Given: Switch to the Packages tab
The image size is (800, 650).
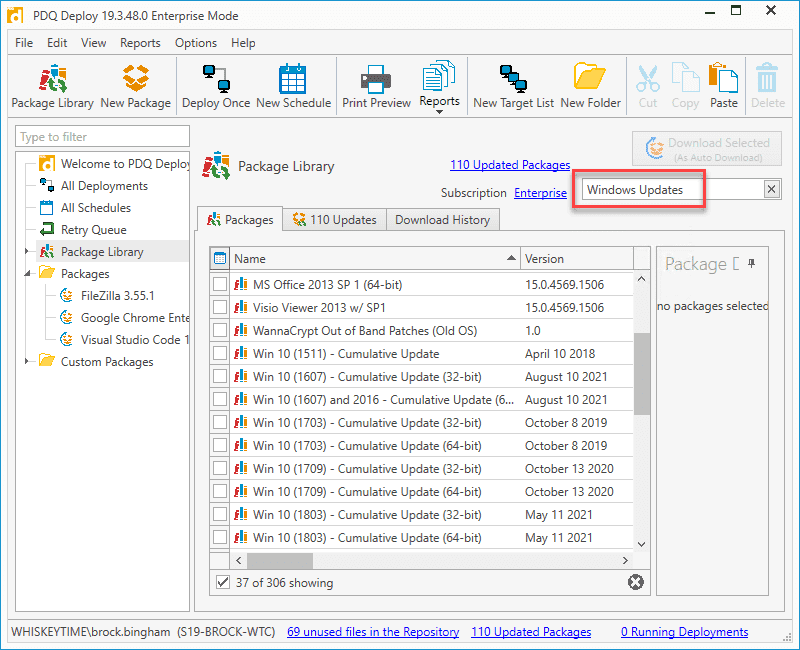Looking at the screenshot, I should [240, 220].
